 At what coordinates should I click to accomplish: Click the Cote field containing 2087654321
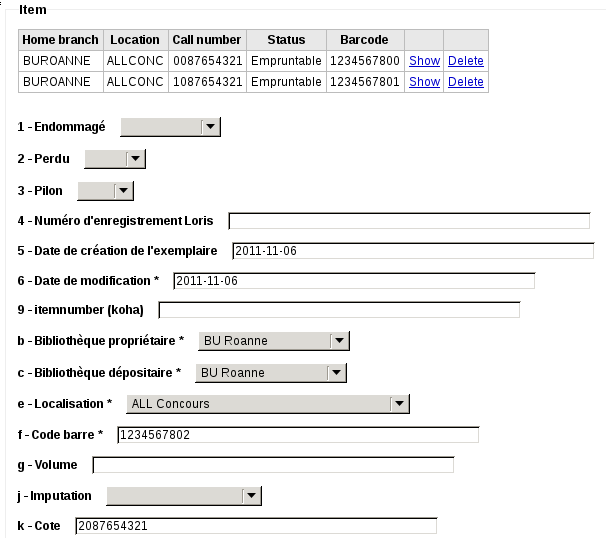coord(256,526)
